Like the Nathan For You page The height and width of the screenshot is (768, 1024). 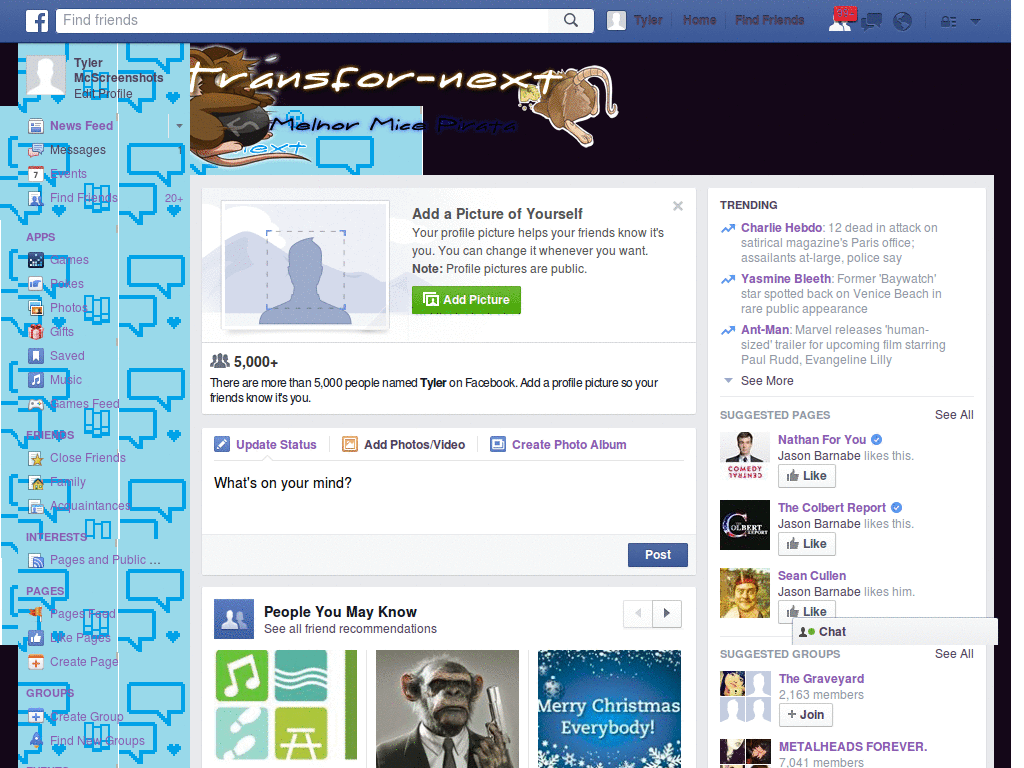tap(807, 475)
